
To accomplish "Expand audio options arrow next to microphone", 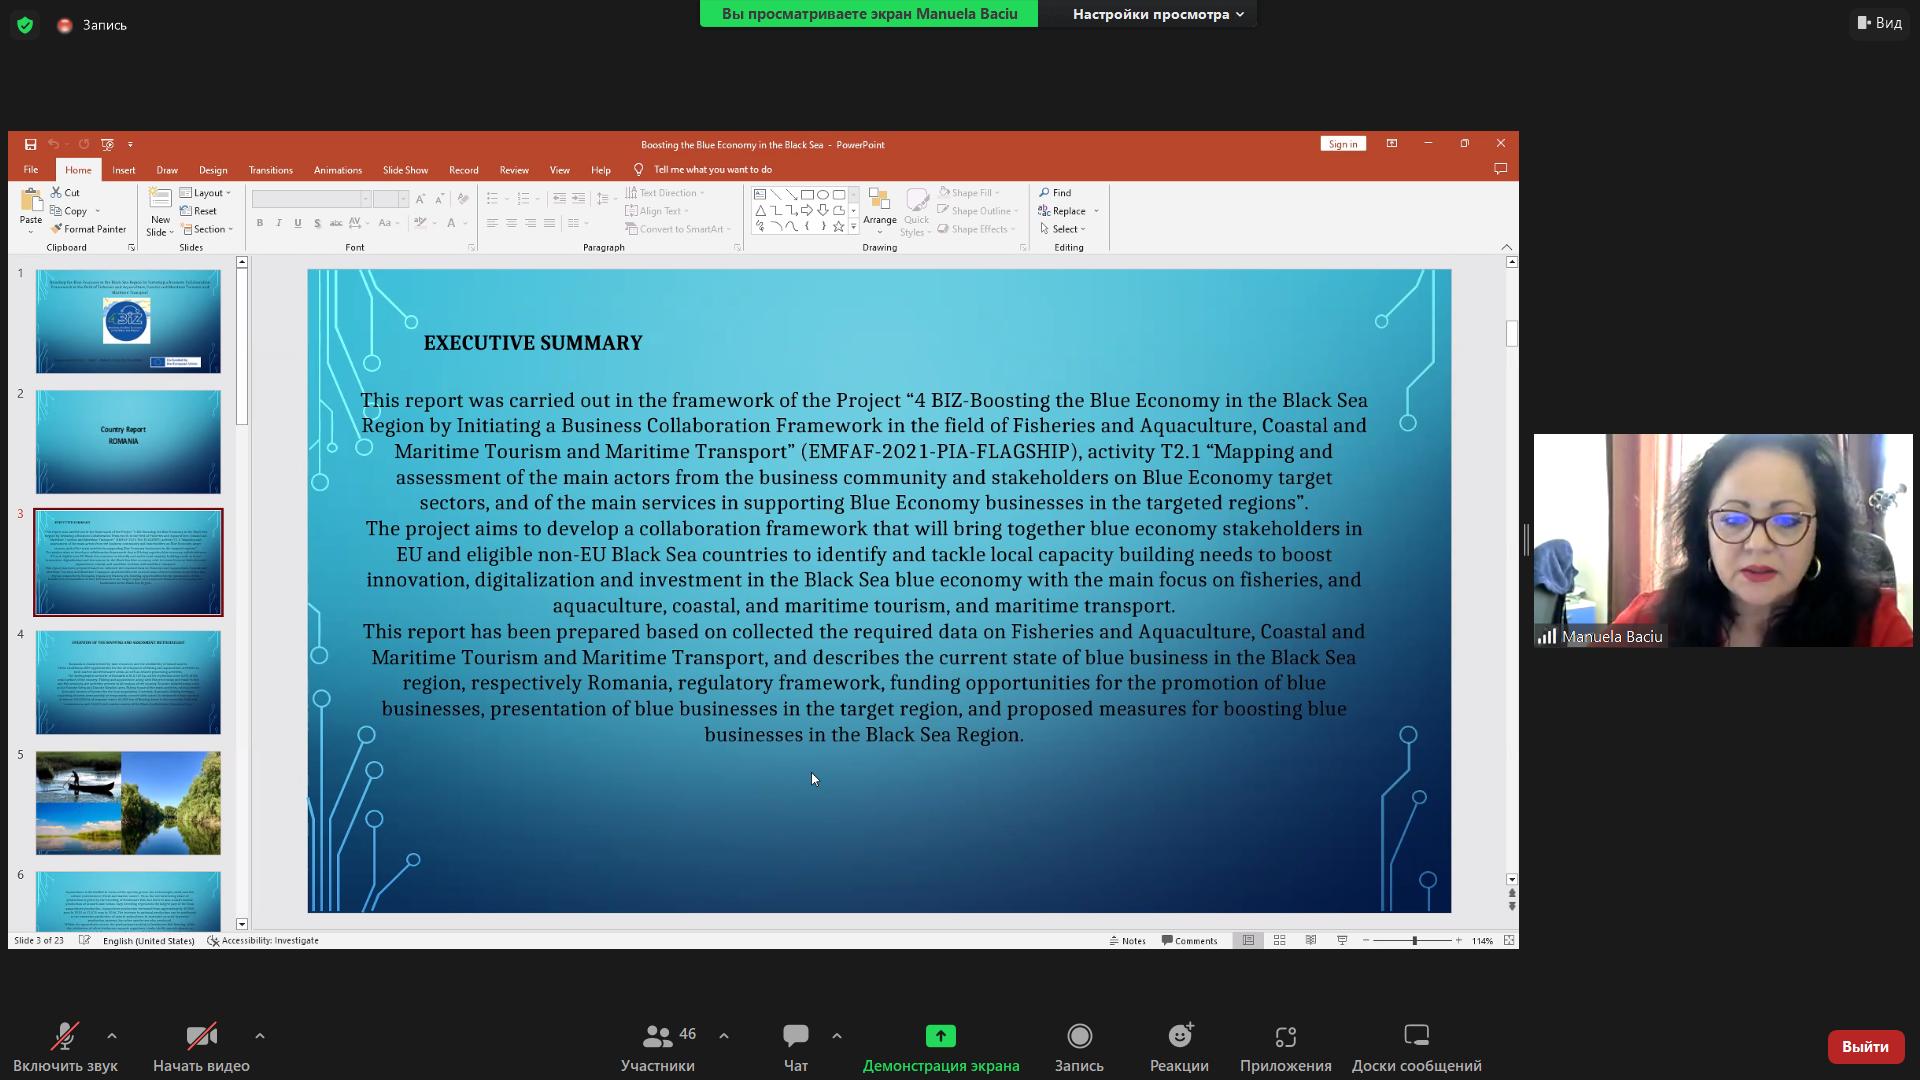I will coord(112,1036).
